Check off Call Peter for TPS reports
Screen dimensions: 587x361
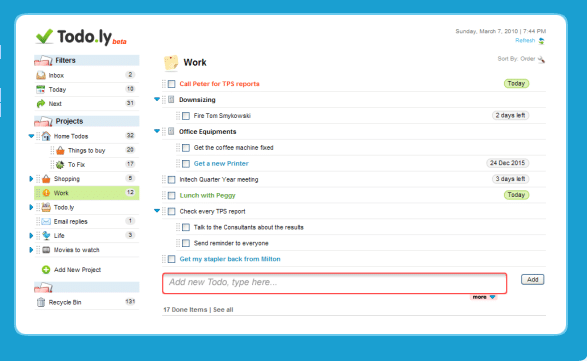click(x=171, y=84)
